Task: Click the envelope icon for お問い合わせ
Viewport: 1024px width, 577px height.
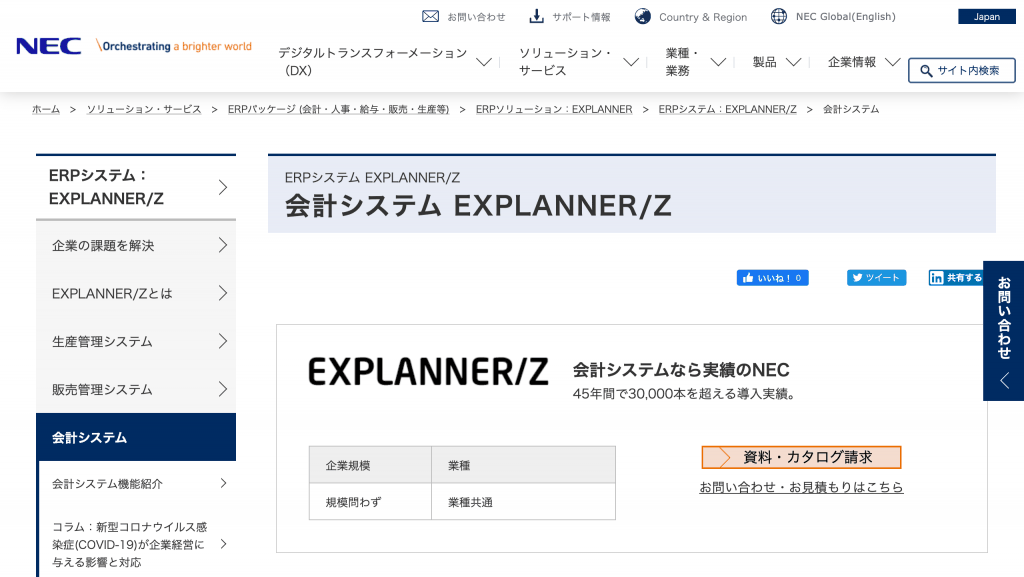Action: 430,16
